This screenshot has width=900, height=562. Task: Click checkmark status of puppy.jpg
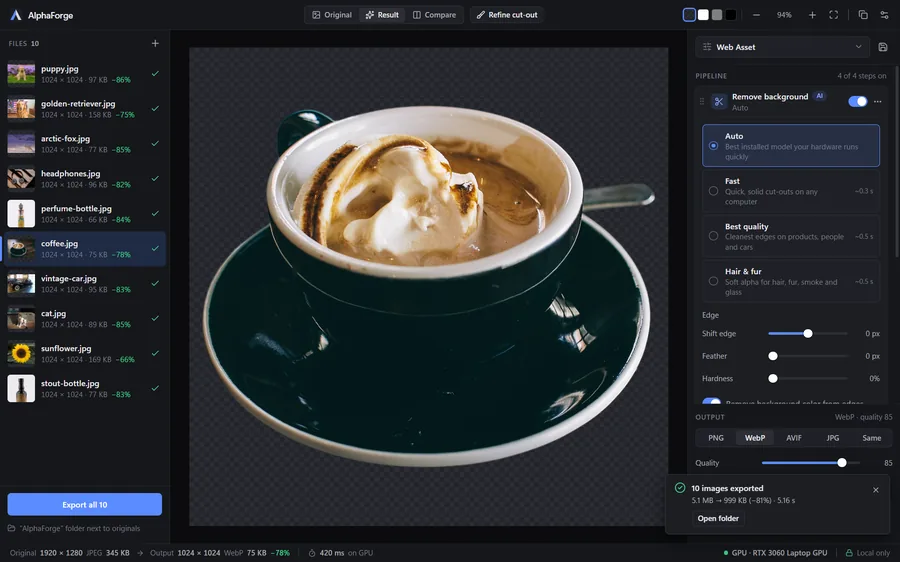[155, 73]
